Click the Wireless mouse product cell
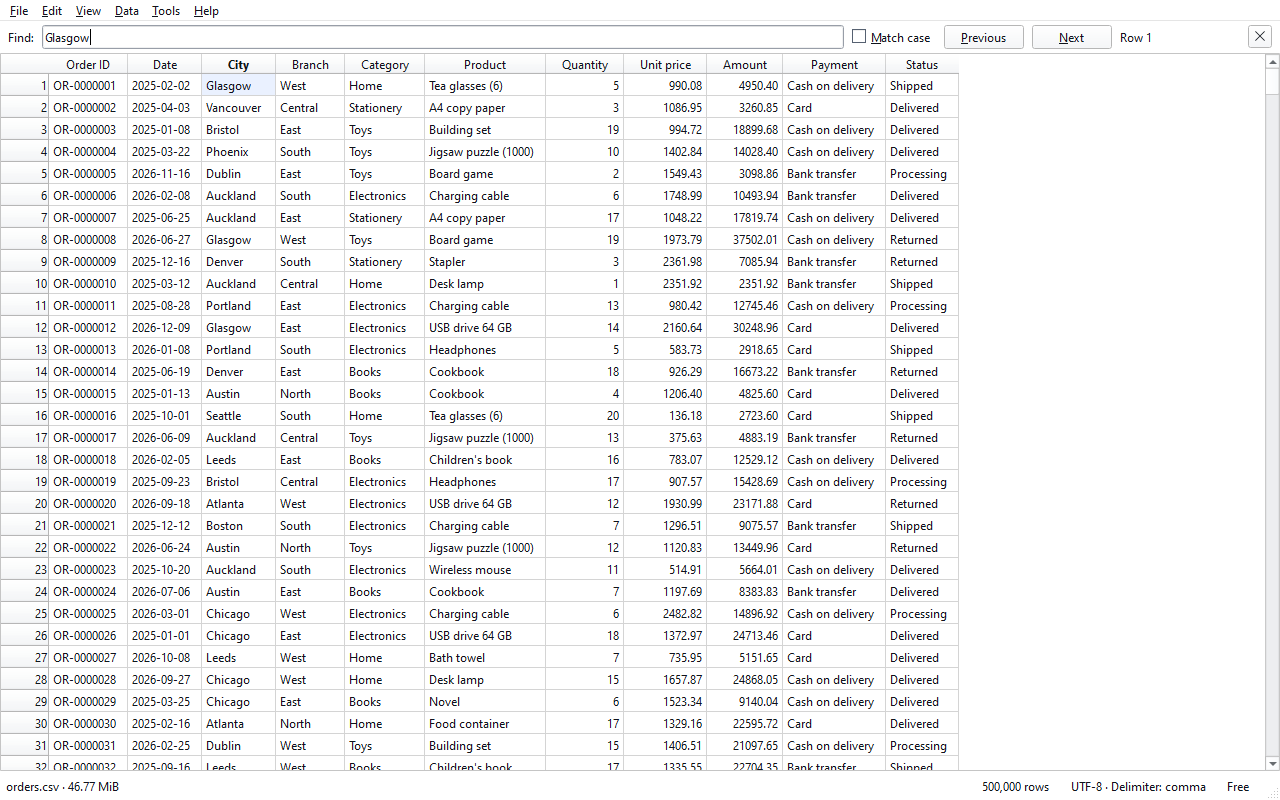Screen dimensions: 1280x800 (x=485, y=570)
